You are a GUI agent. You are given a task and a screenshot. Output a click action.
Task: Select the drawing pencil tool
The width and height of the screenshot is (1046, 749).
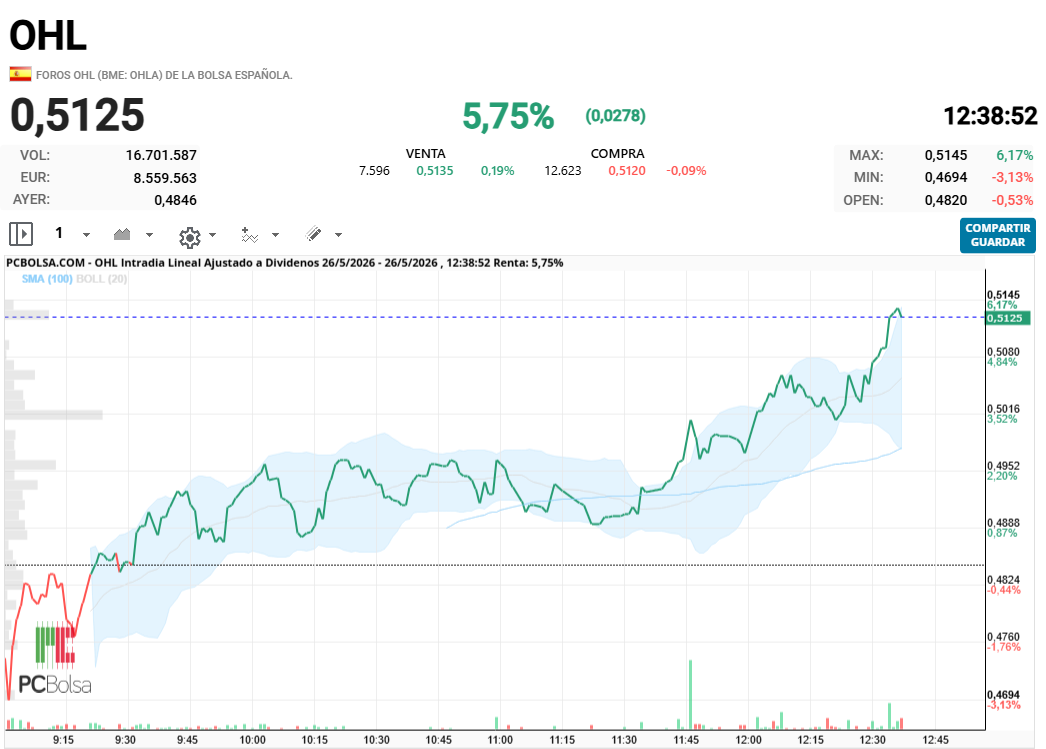point(313,234)
